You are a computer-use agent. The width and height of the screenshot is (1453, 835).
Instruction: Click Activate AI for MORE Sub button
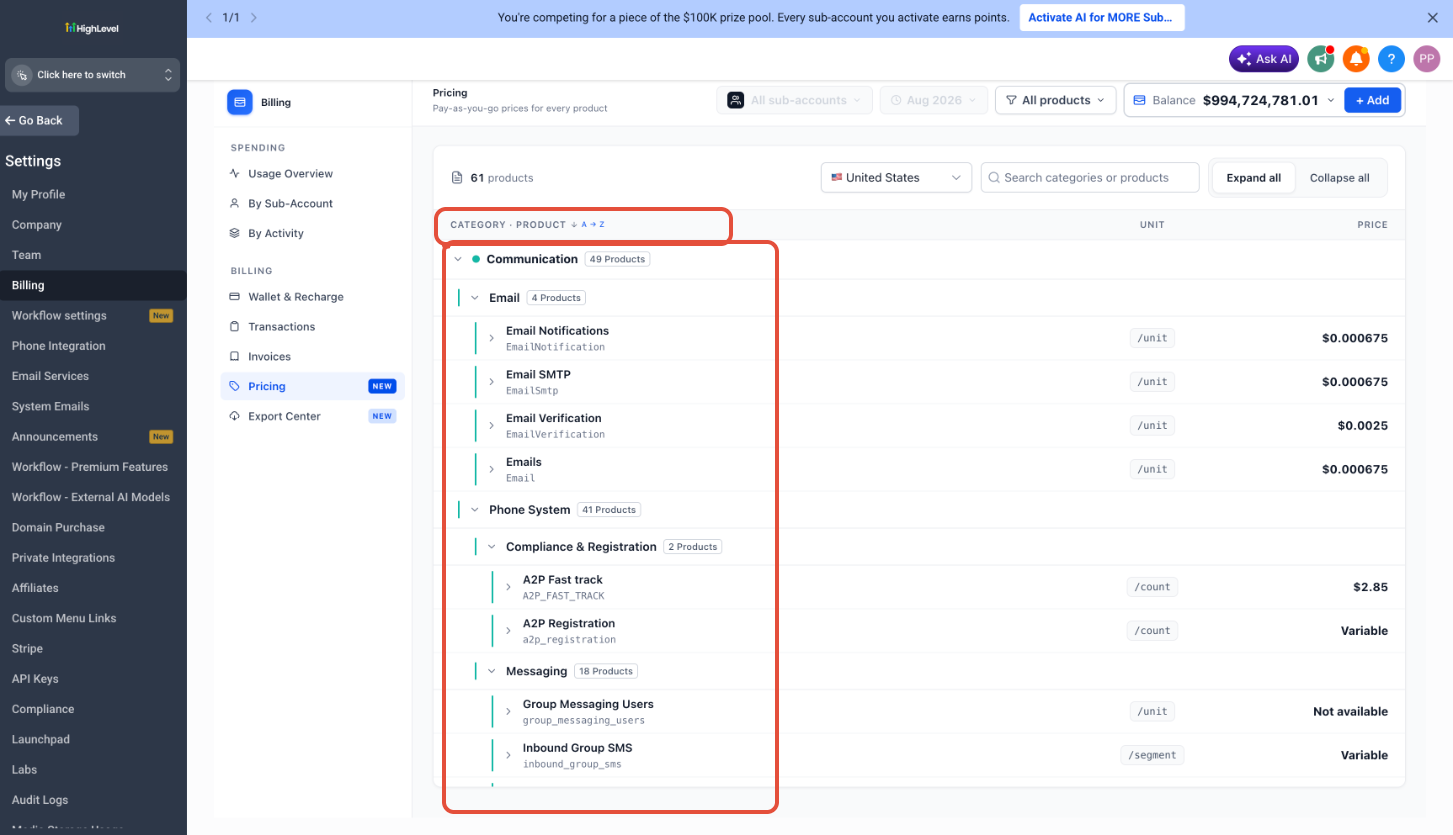click(1102, 18)
